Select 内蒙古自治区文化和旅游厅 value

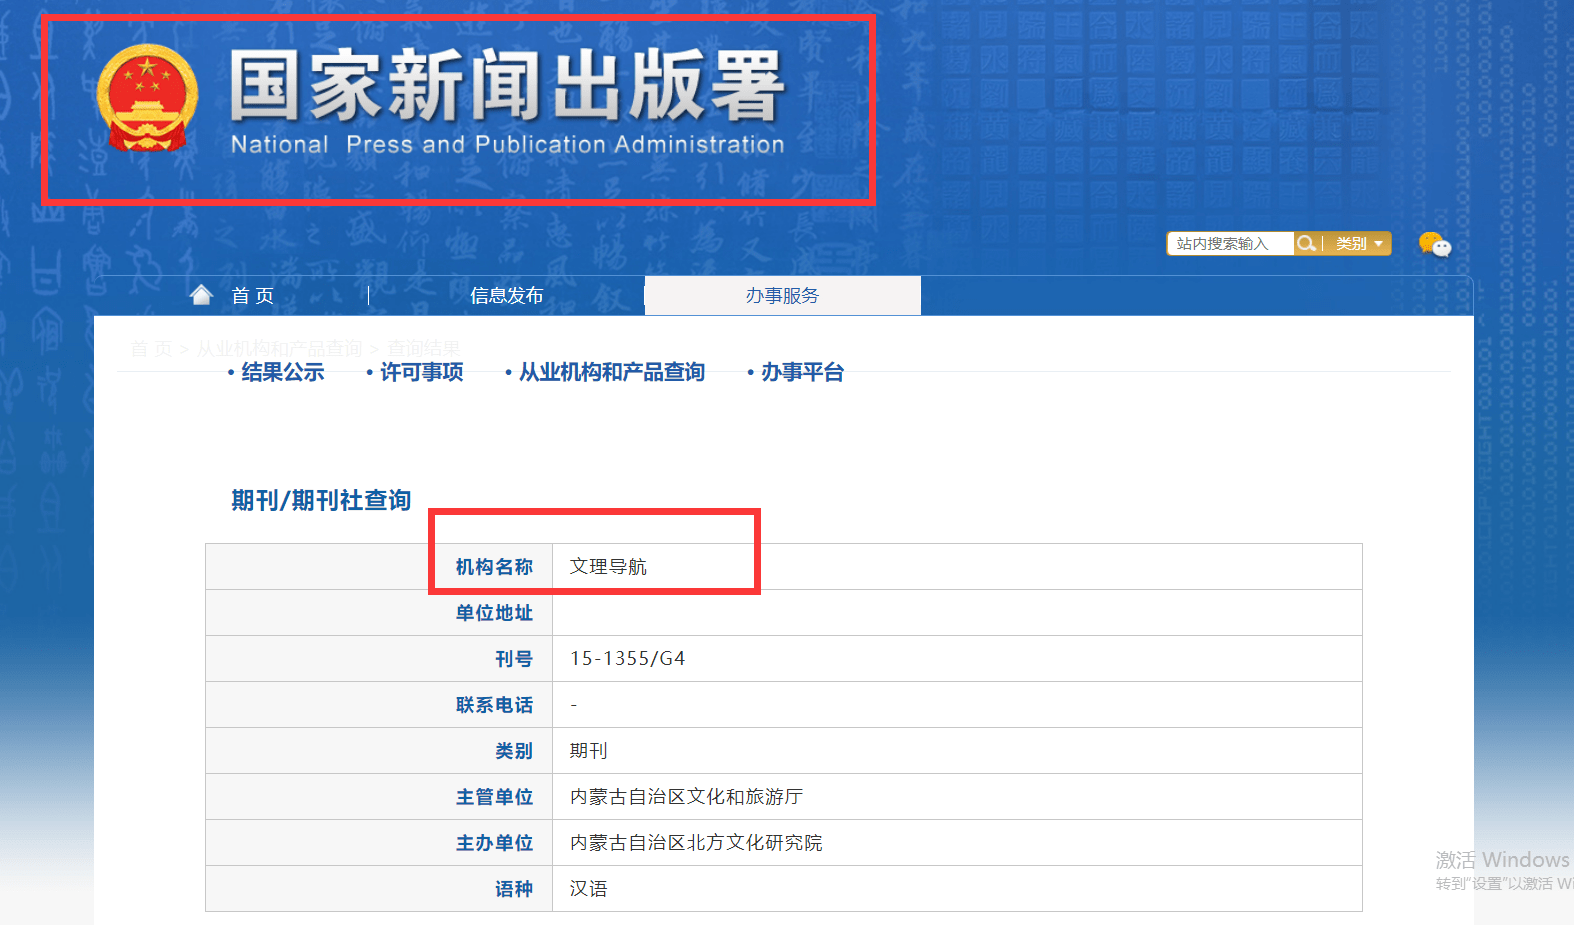pos(686,797)
